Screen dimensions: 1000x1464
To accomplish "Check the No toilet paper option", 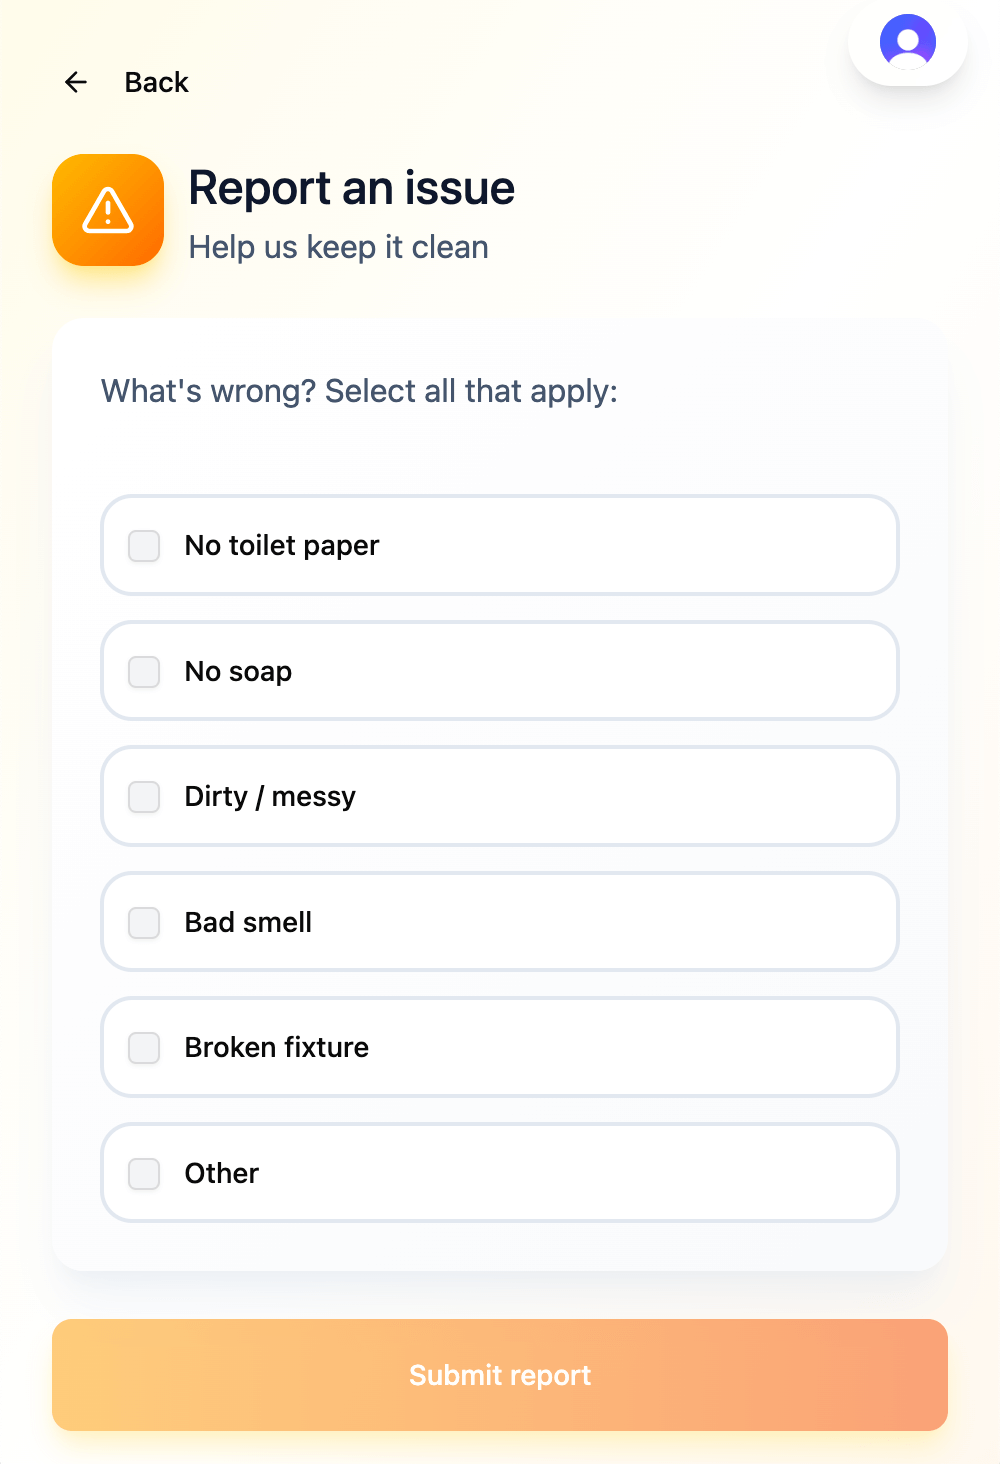I will pyautogui.click(x=143, y=546).
